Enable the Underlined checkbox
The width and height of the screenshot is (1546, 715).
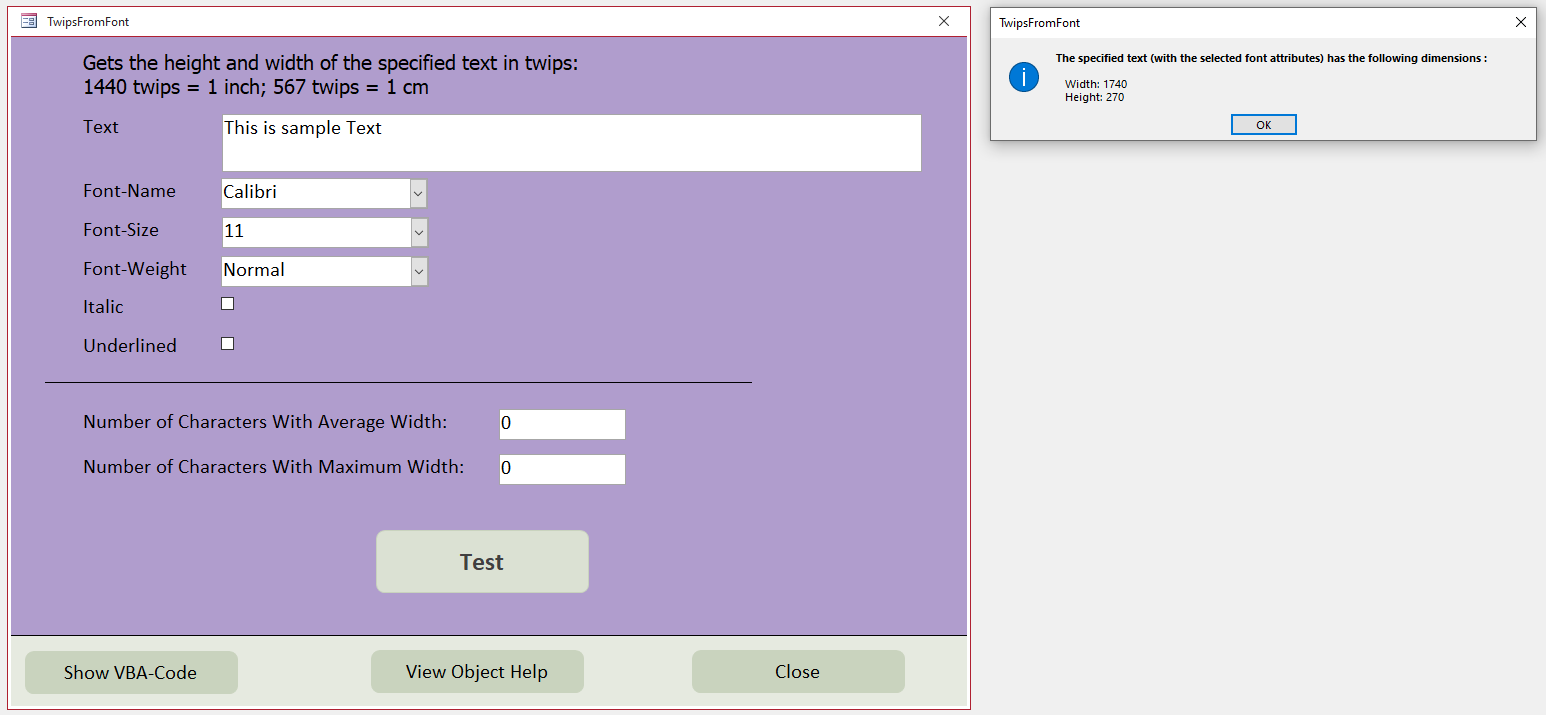[x=228, y=344]
